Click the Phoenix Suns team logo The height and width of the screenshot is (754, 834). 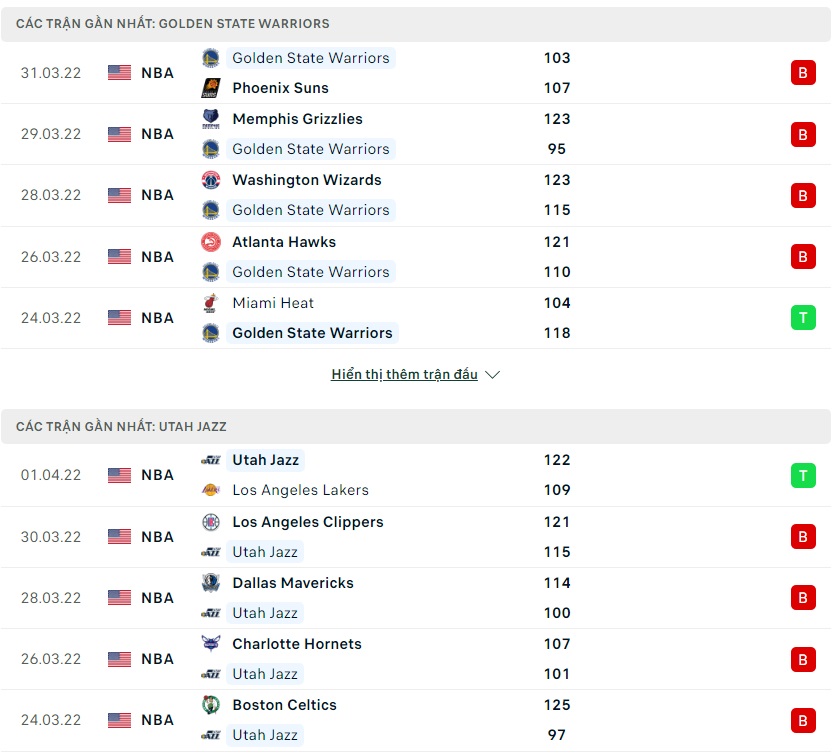click(210, 88)
